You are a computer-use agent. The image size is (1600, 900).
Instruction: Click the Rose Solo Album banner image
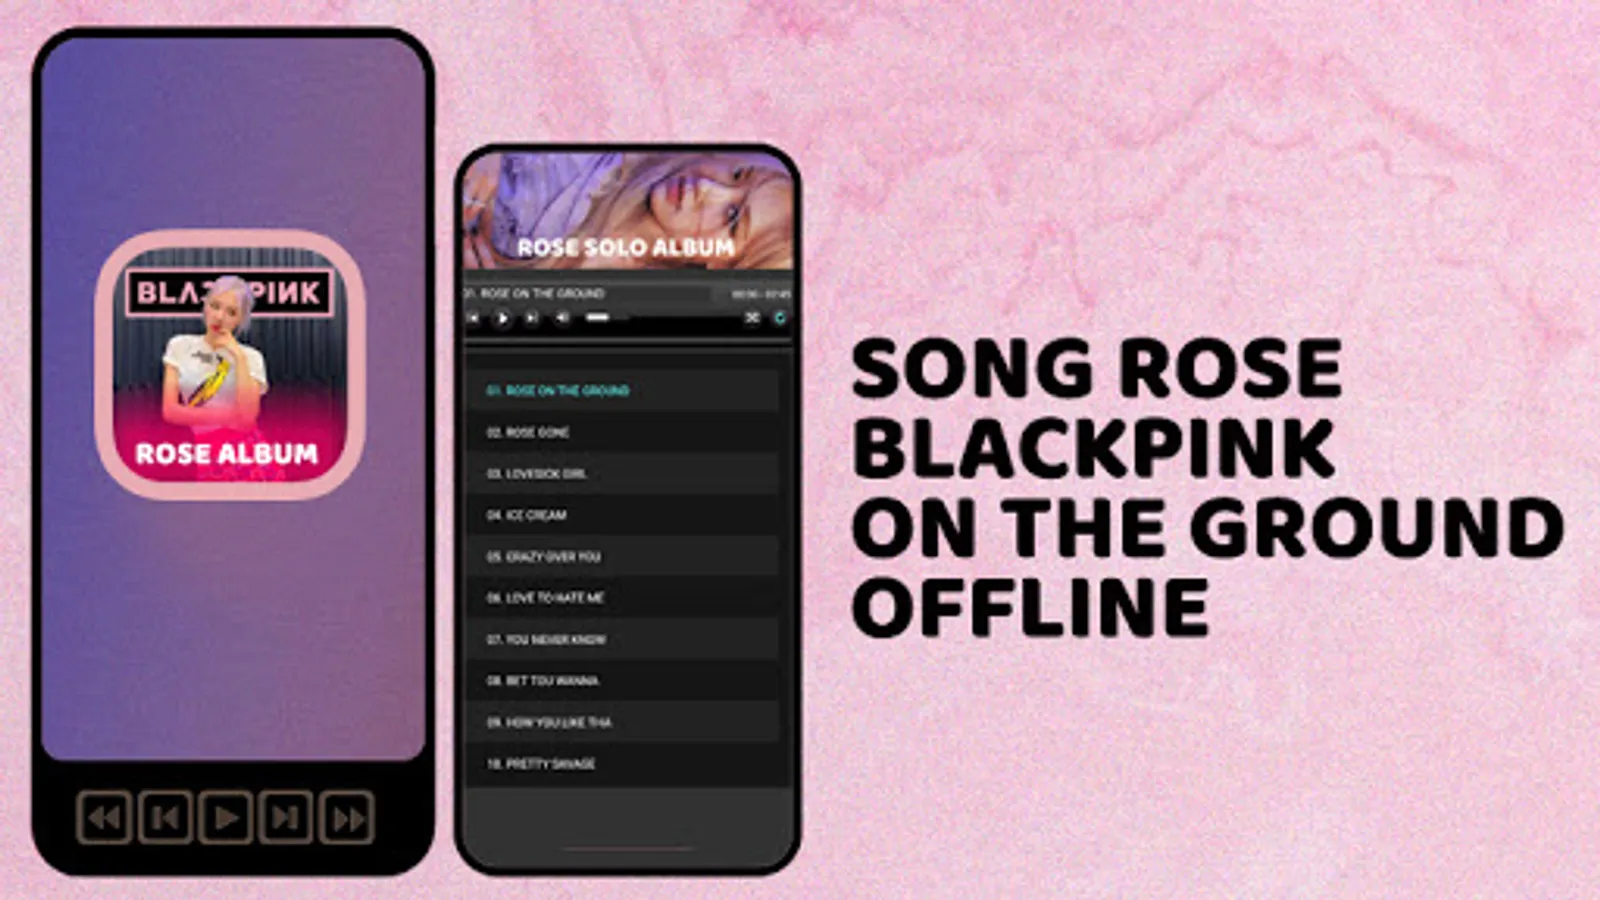click(x=627, y=210)
